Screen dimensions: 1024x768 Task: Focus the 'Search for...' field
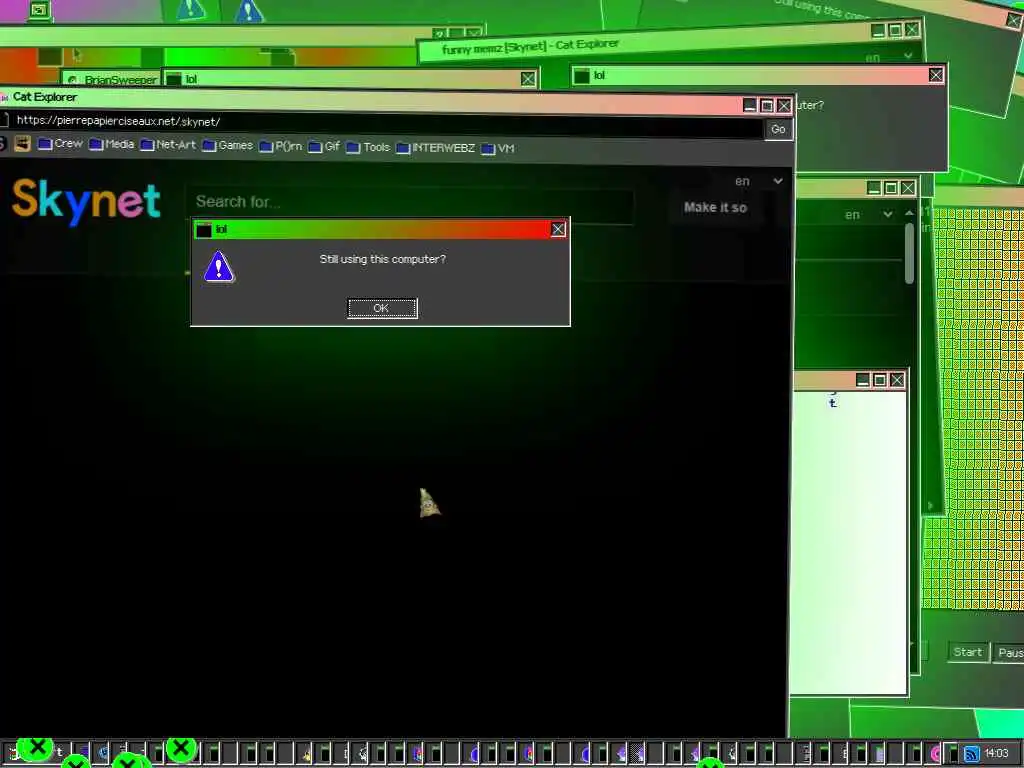tap(411, 202)
